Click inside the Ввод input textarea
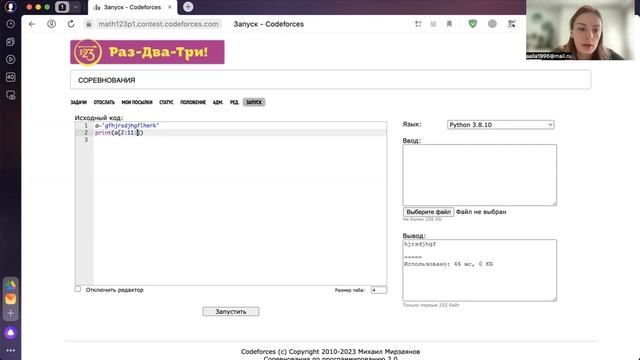 click(479, 175)
